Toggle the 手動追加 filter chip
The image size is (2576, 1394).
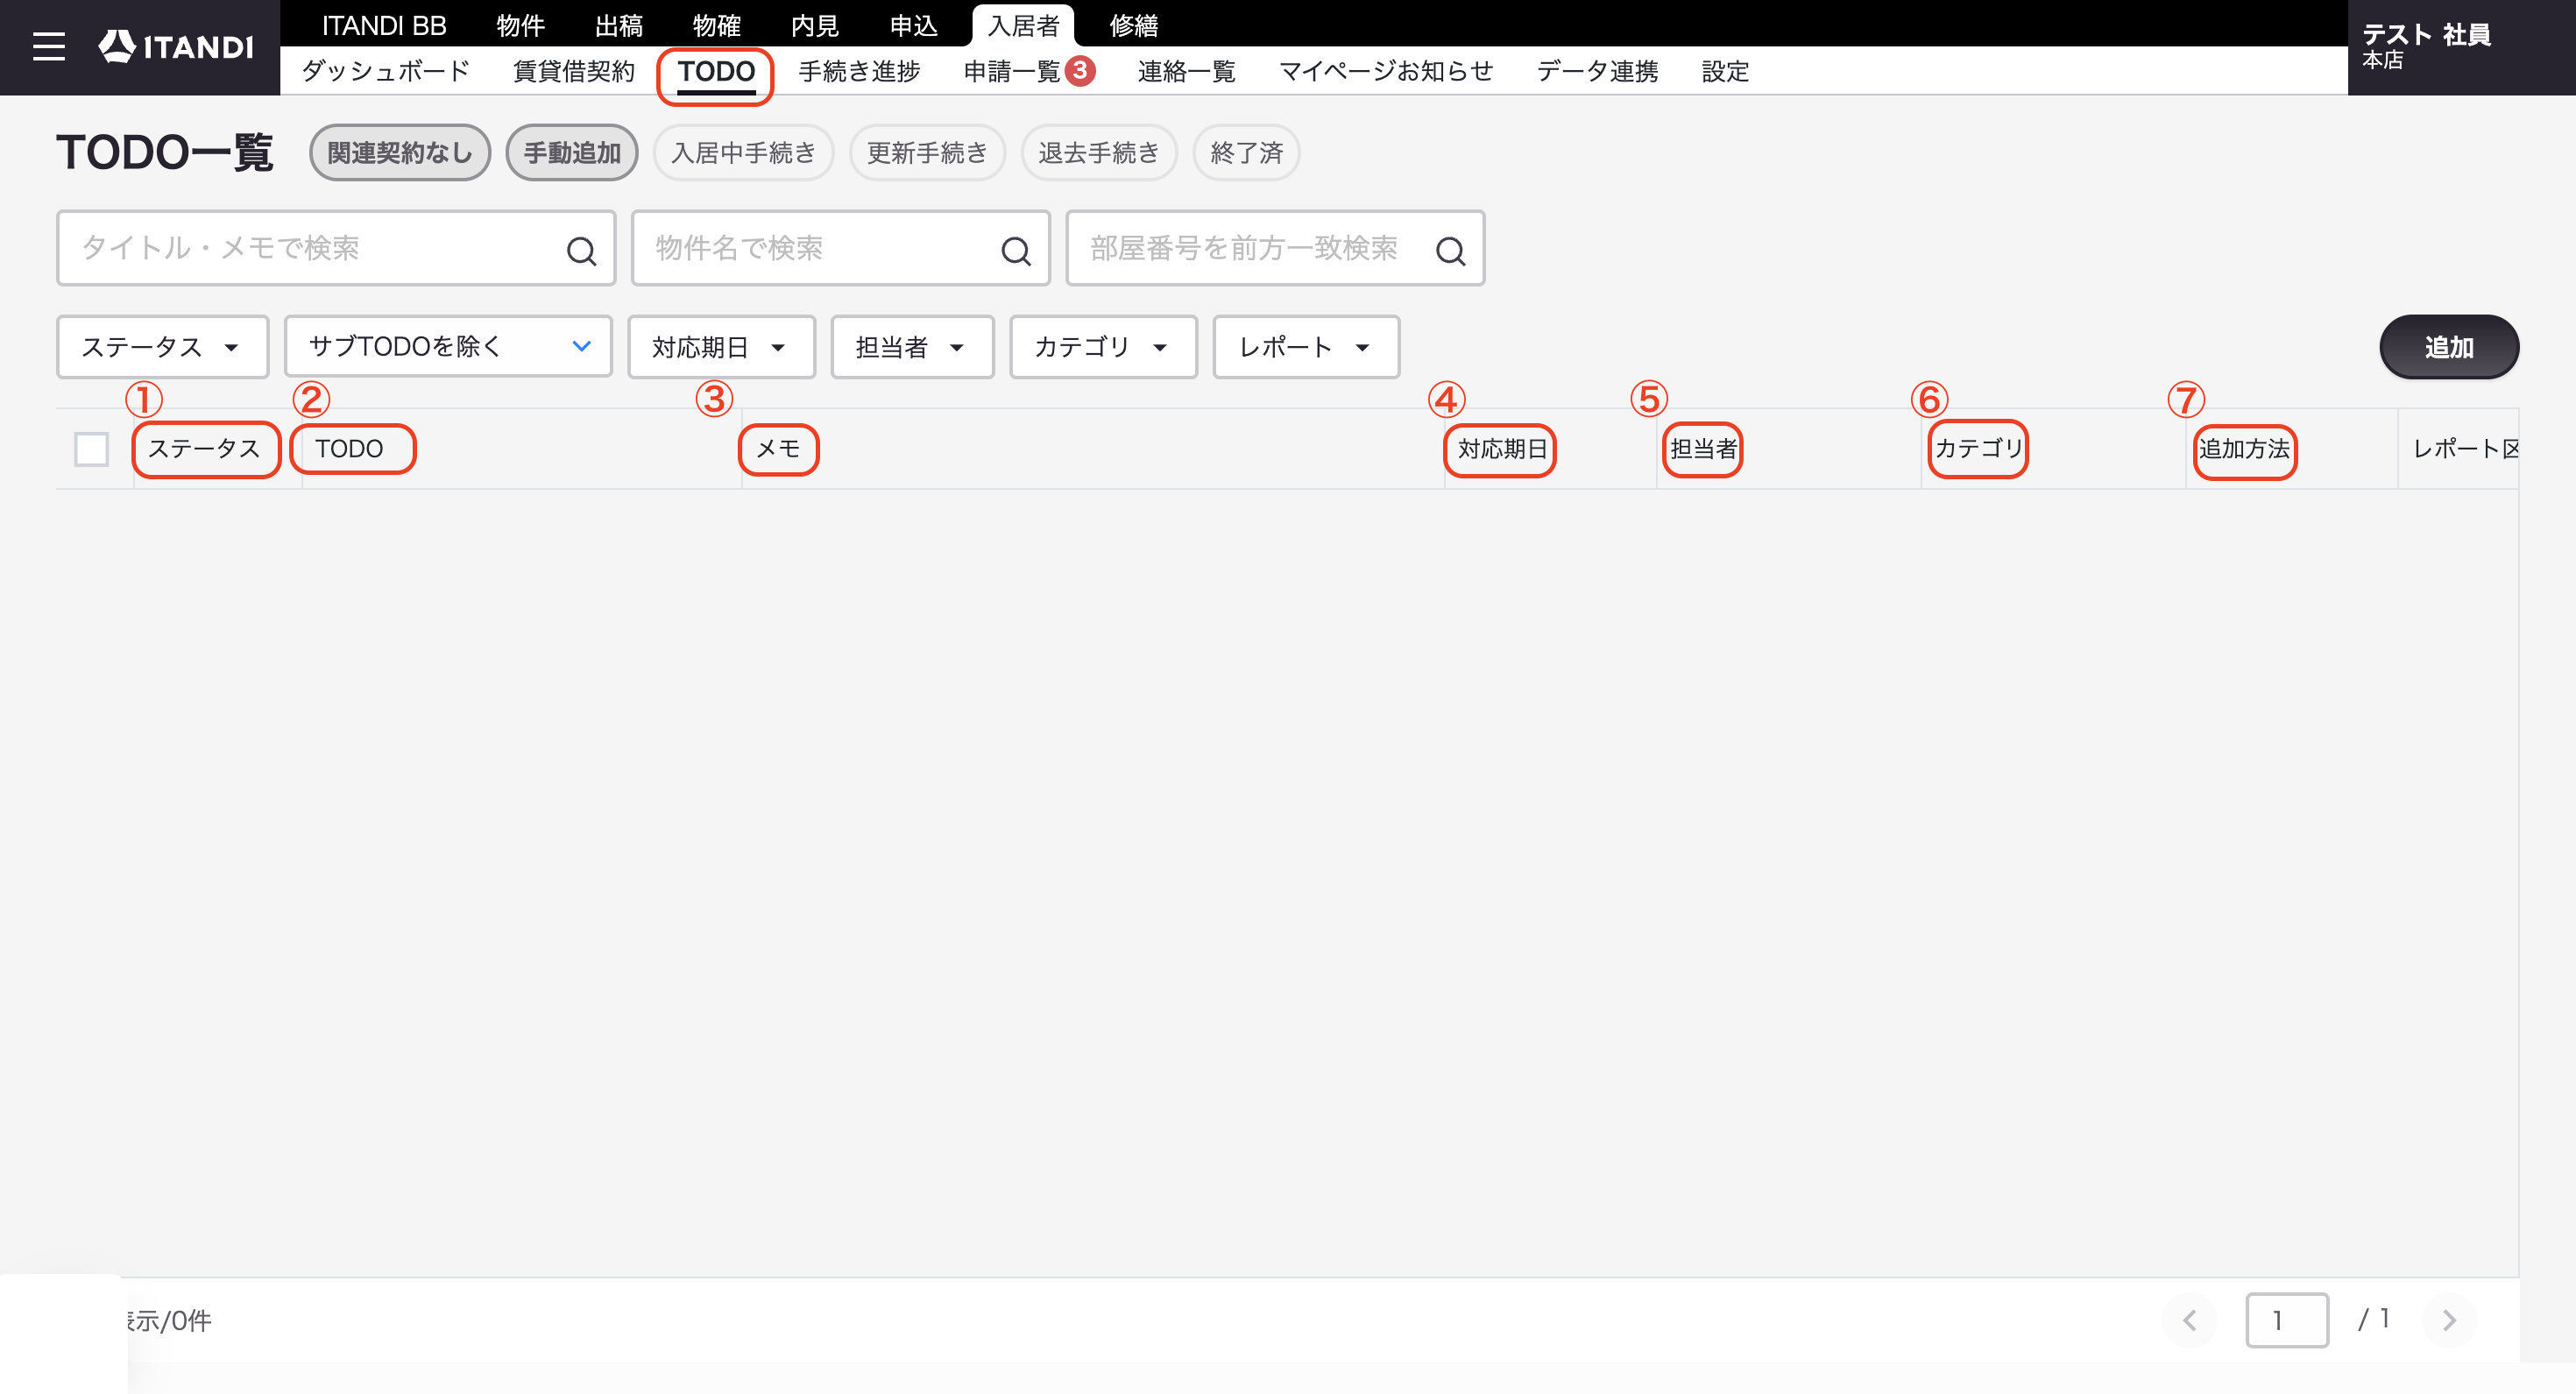[x=572, y=153]
